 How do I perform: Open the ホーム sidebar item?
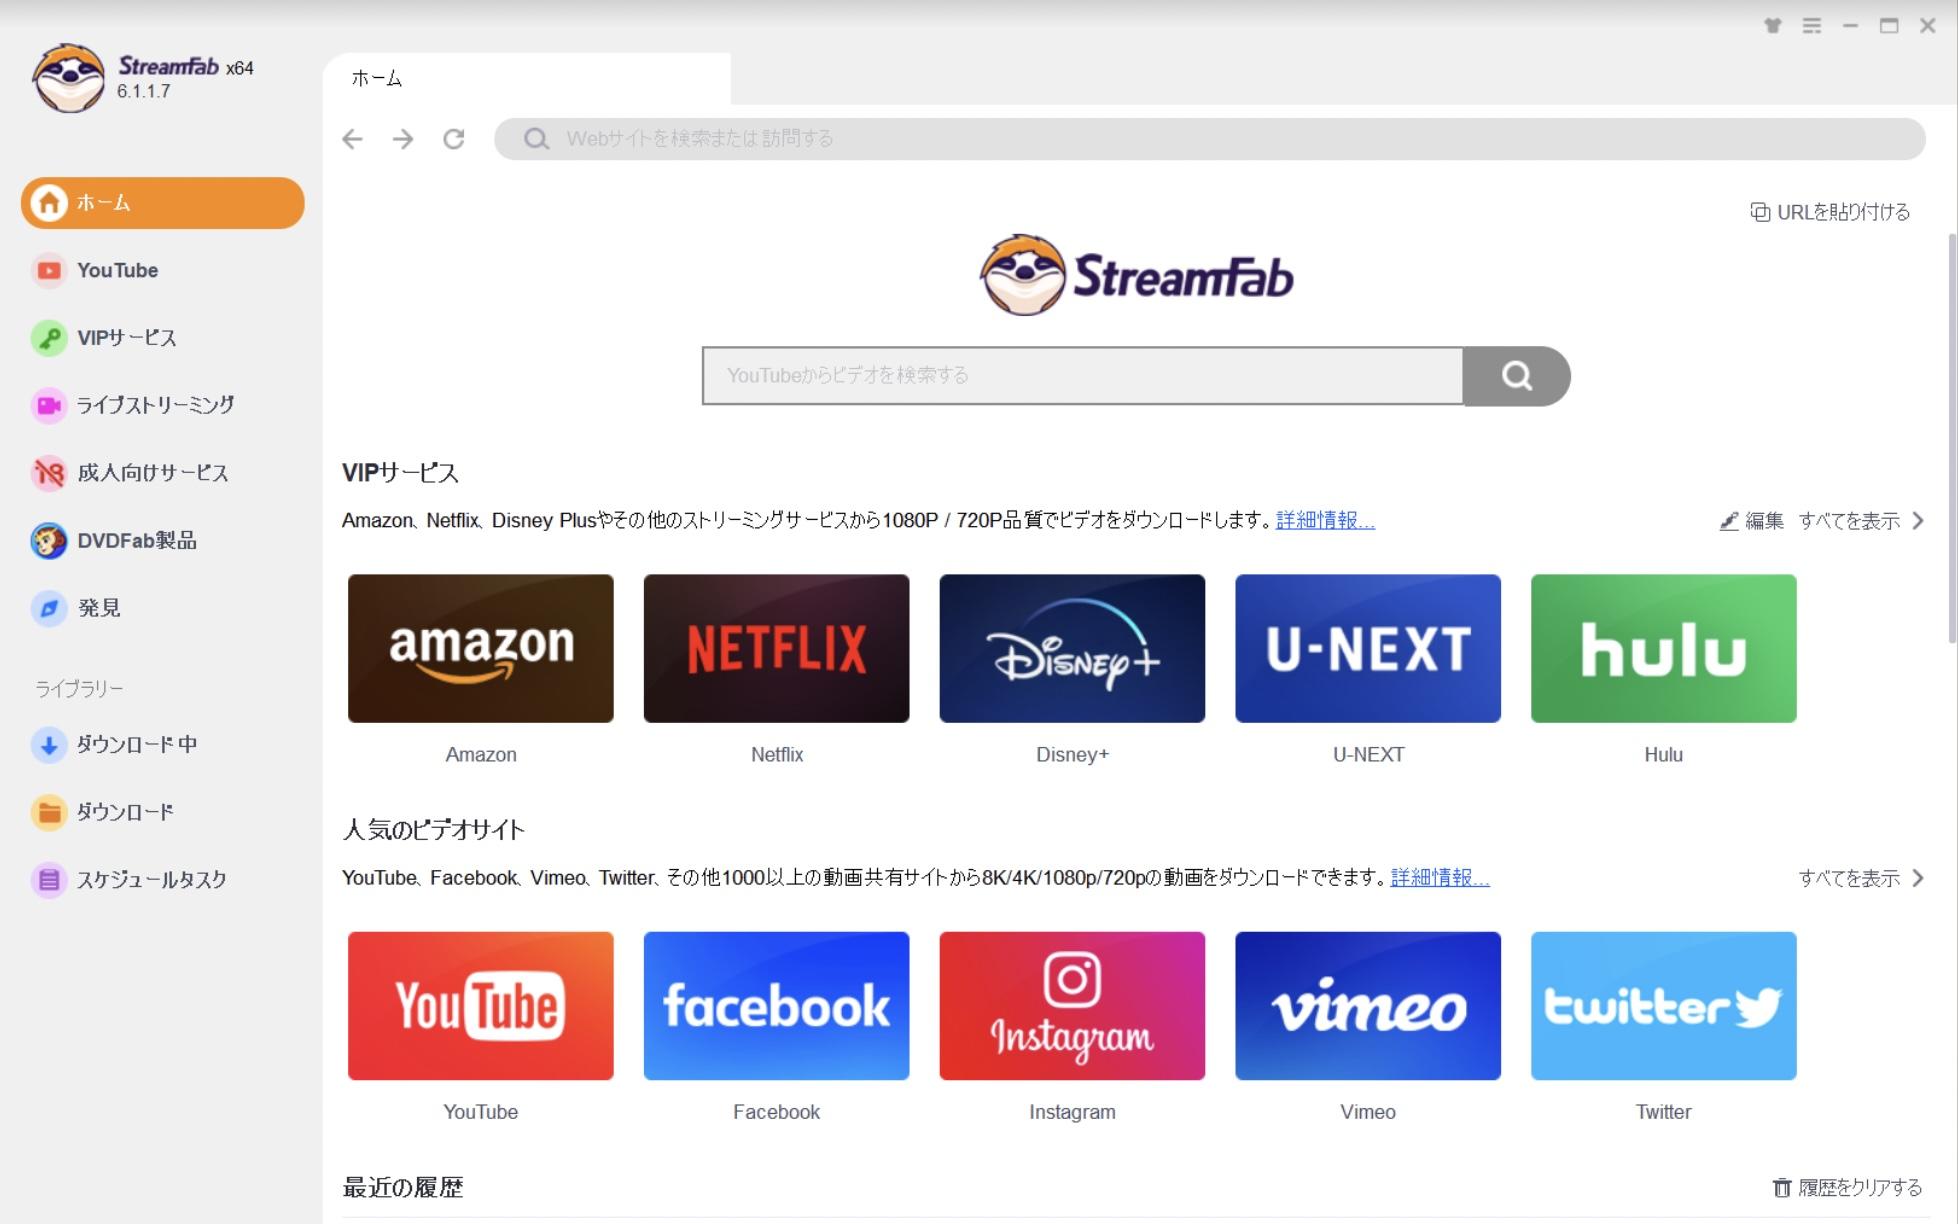[x=163, y=203]
